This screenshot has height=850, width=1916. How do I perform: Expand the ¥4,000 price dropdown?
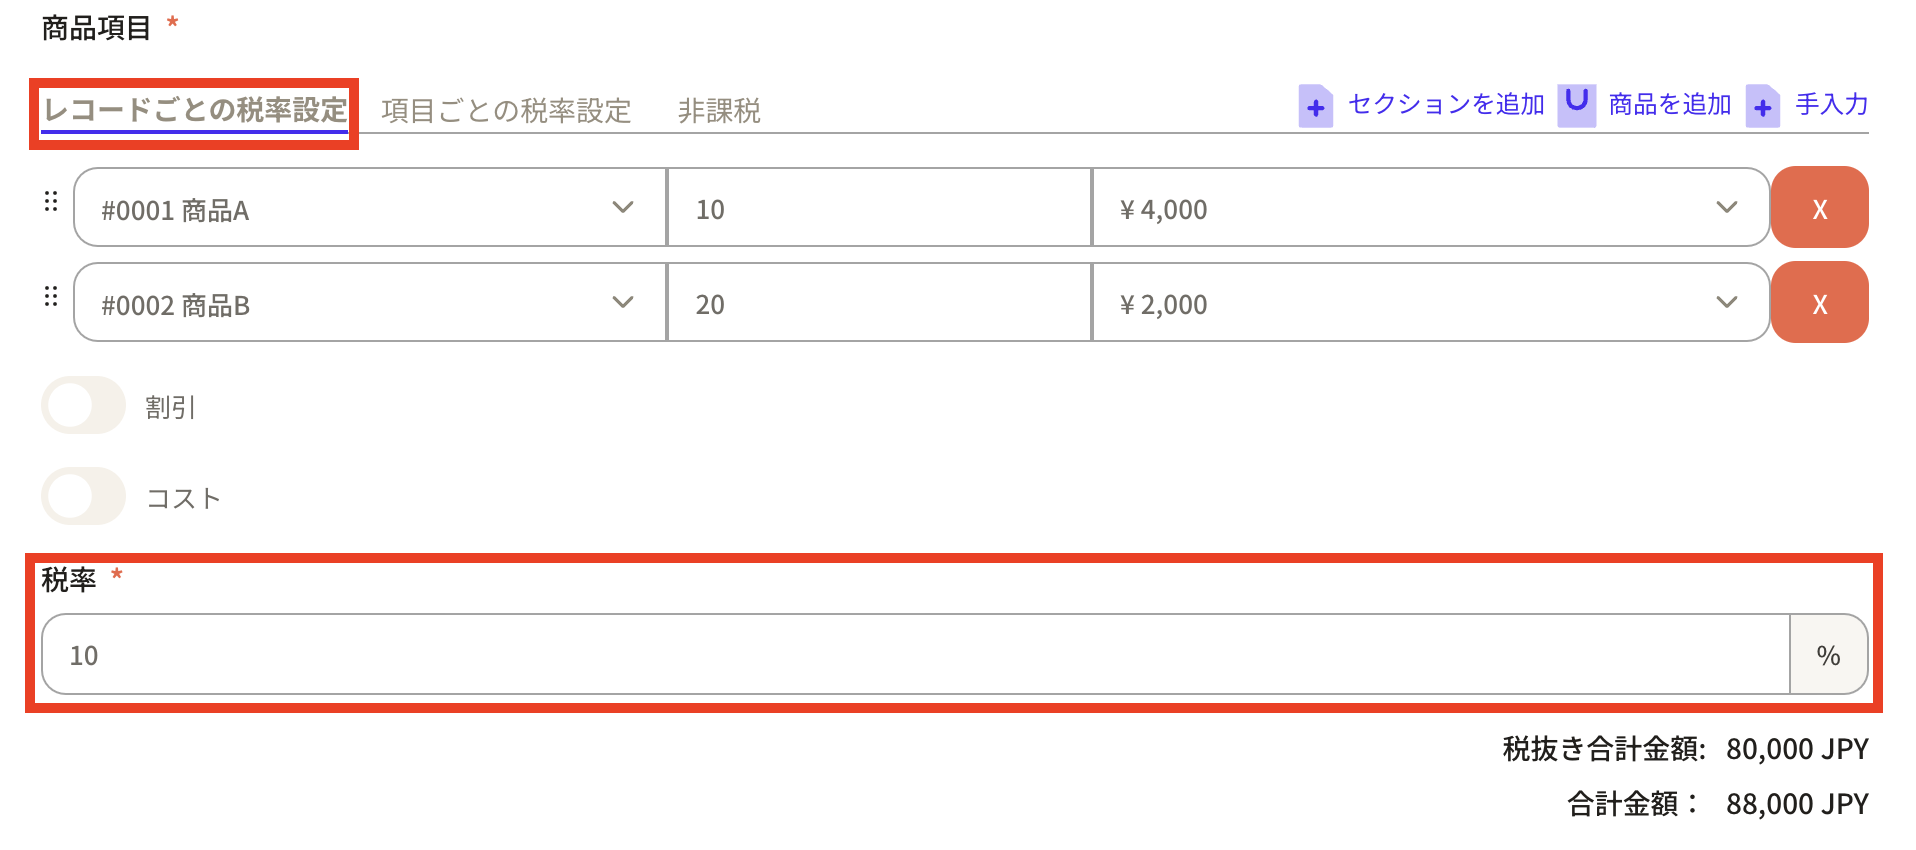(1429, 208)
